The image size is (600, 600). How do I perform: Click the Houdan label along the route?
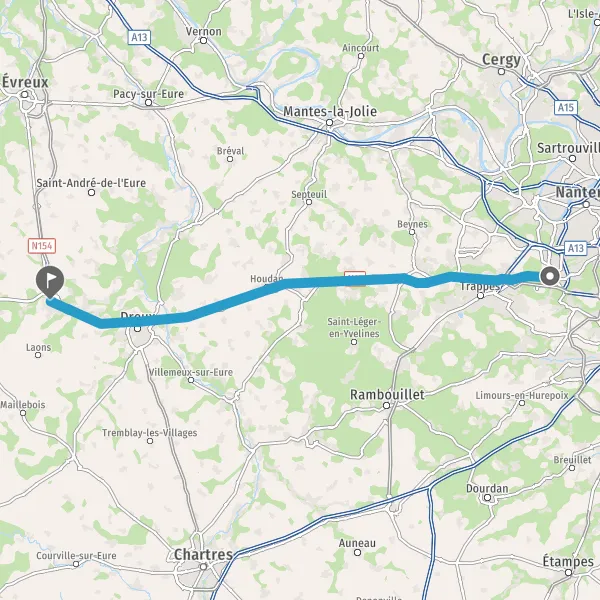[267, 279]
